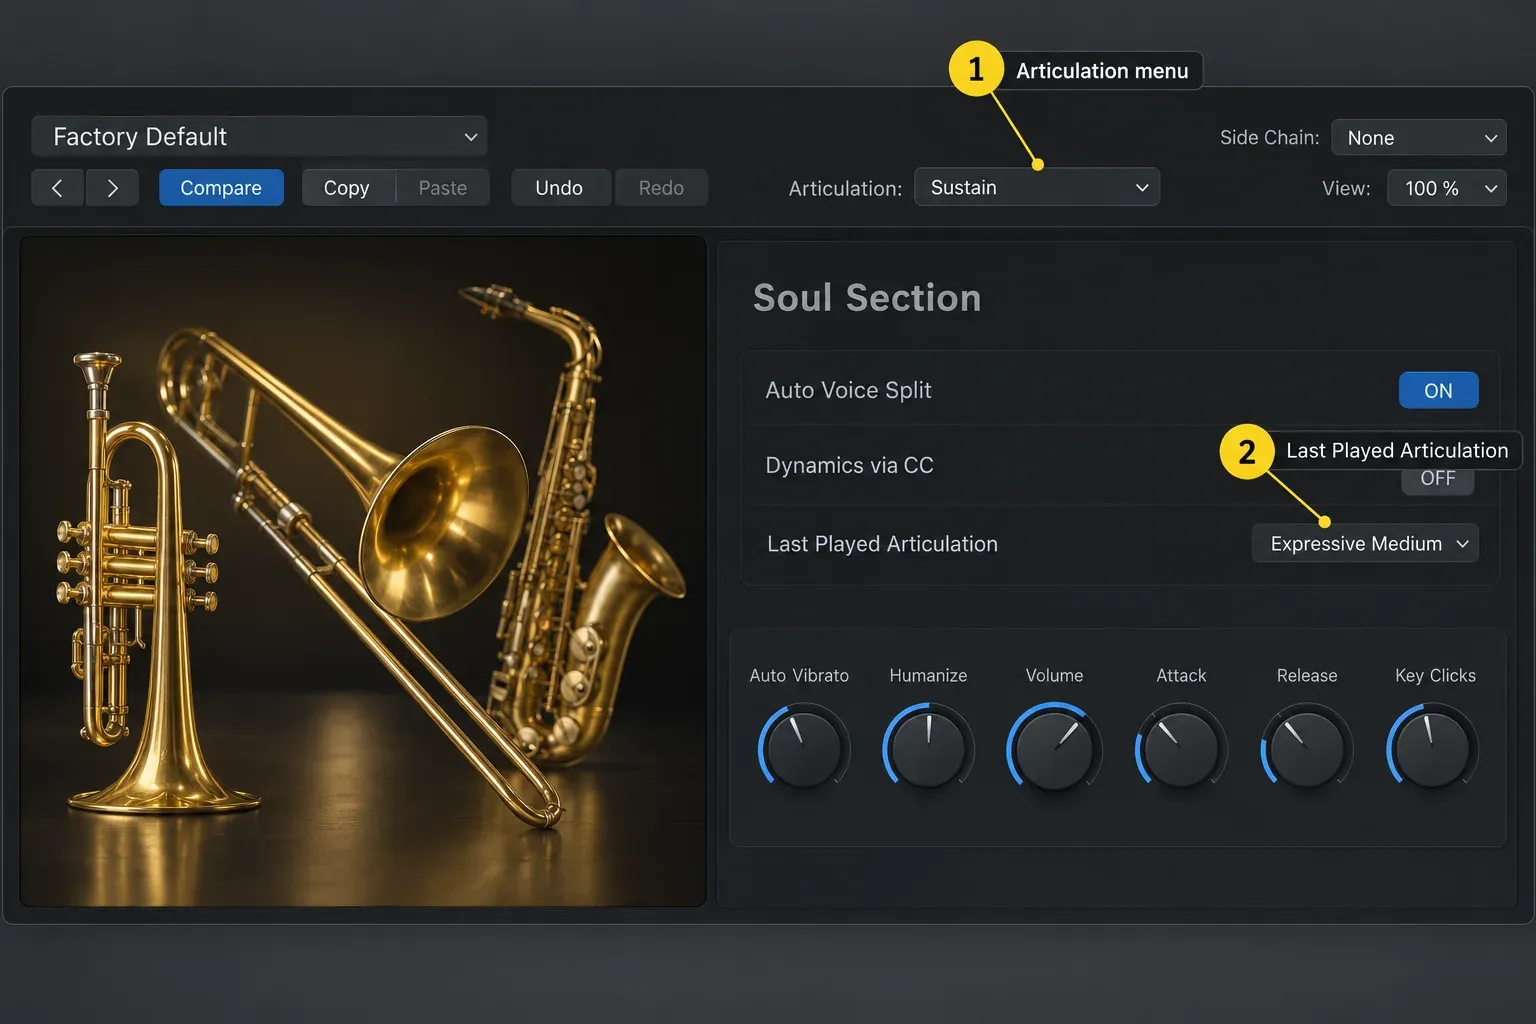Click the Key Clicks knob

1432,748
